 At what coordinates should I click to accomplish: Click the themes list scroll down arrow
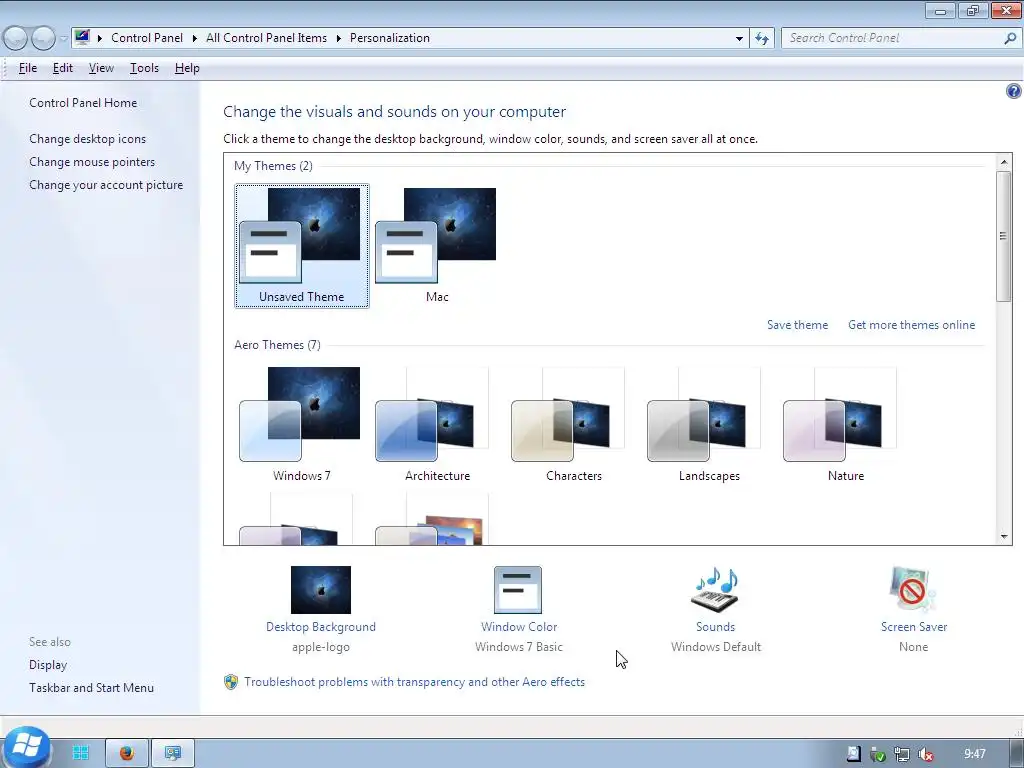pyautogui.click(x=1004, y=537)
